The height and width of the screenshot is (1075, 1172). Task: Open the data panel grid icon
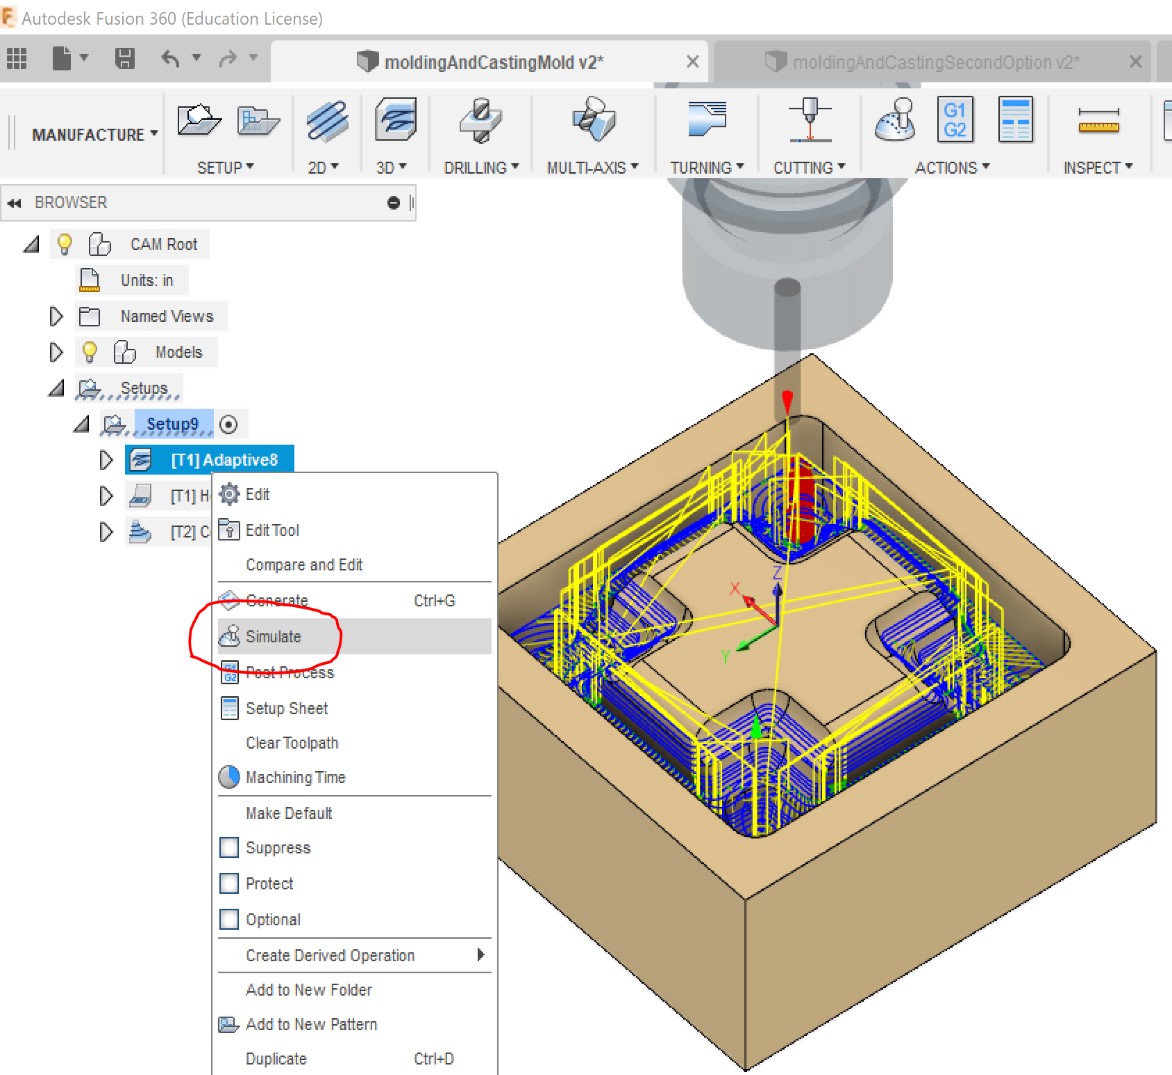16,58
